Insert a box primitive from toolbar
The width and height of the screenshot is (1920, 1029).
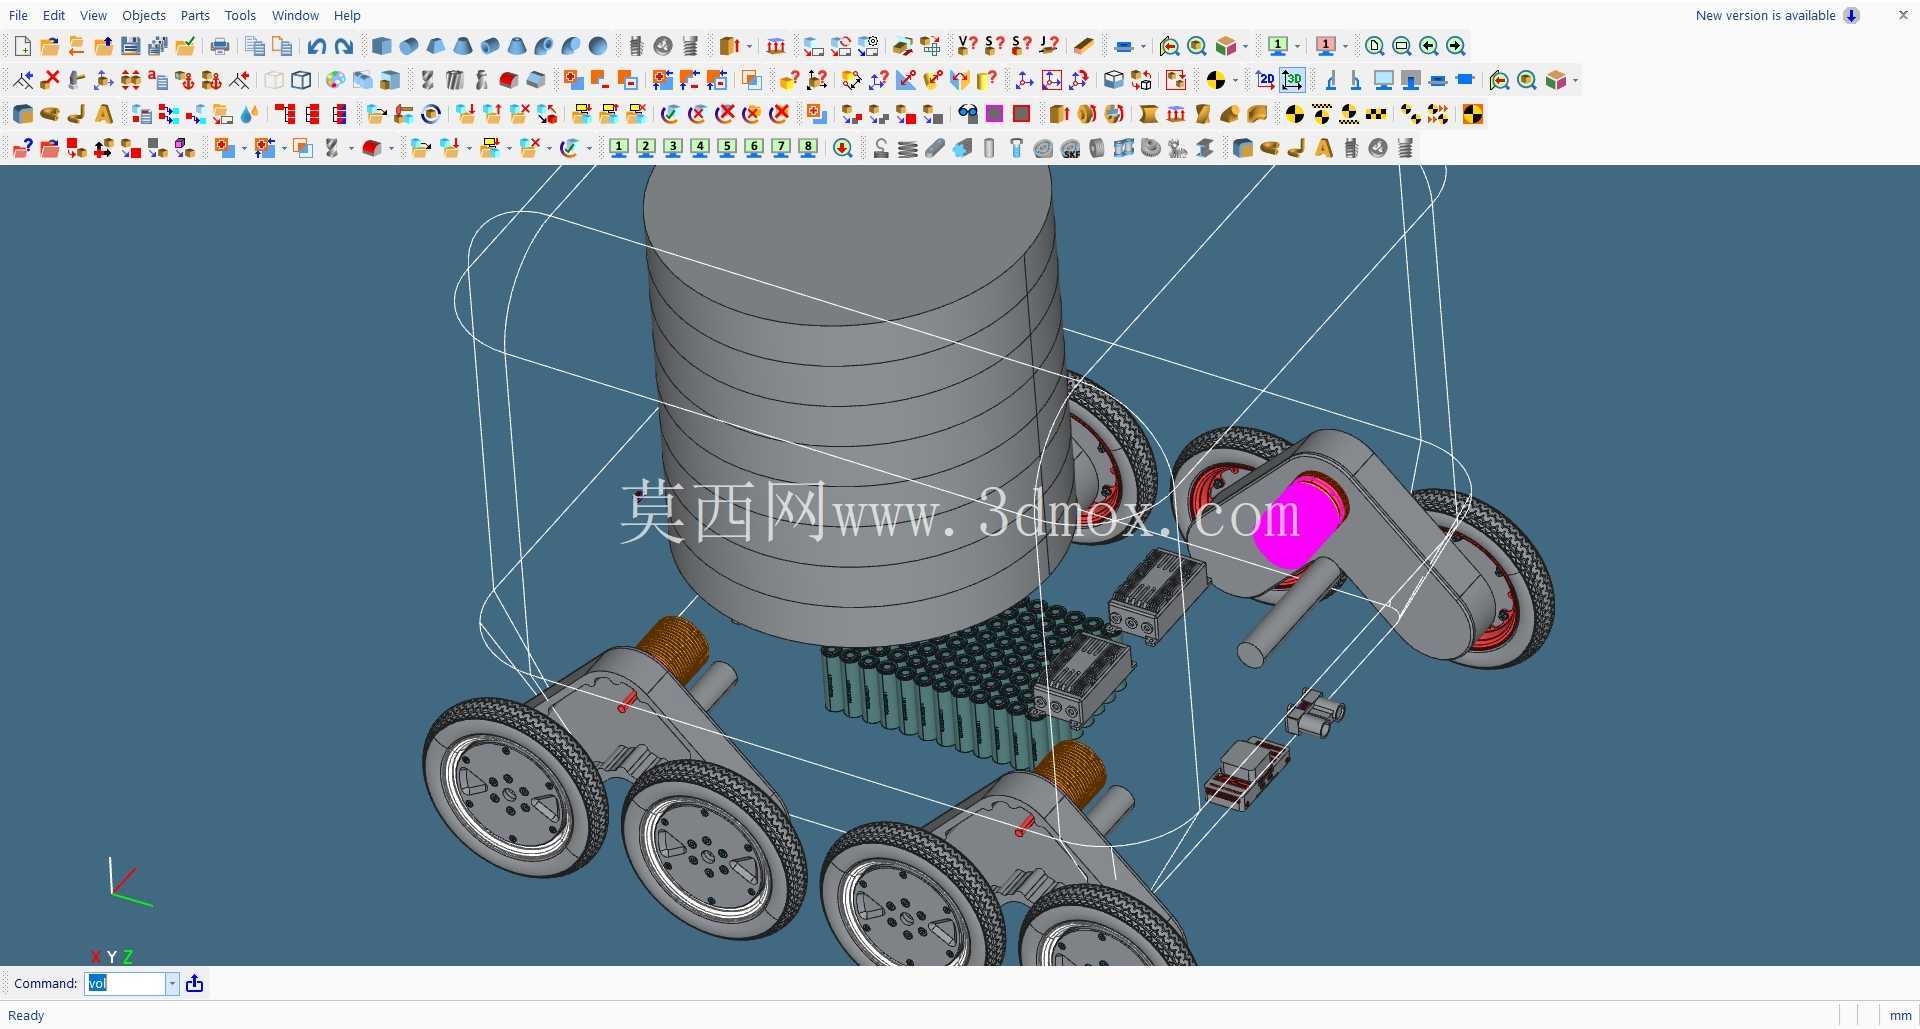click(381, 46)
